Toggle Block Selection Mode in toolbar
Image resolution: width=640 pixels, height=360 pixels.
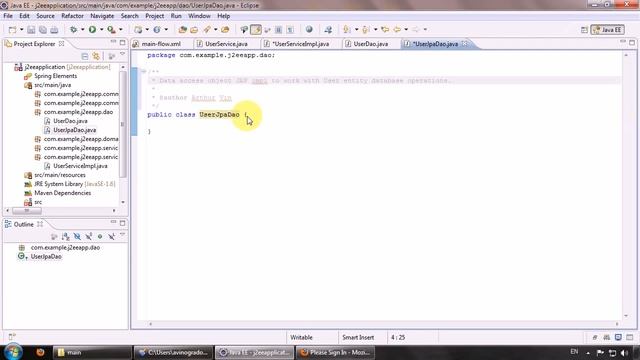278,29
